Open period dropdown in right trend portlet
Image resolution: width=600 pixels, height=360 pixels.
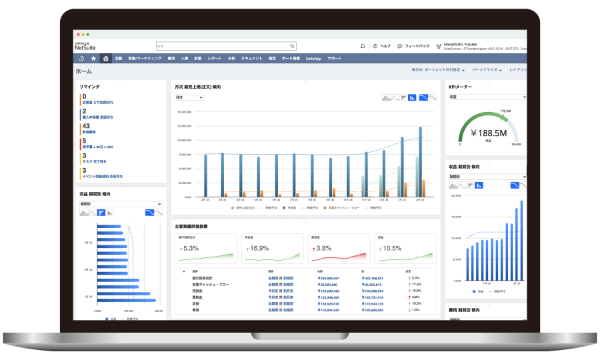coord(488,177)
